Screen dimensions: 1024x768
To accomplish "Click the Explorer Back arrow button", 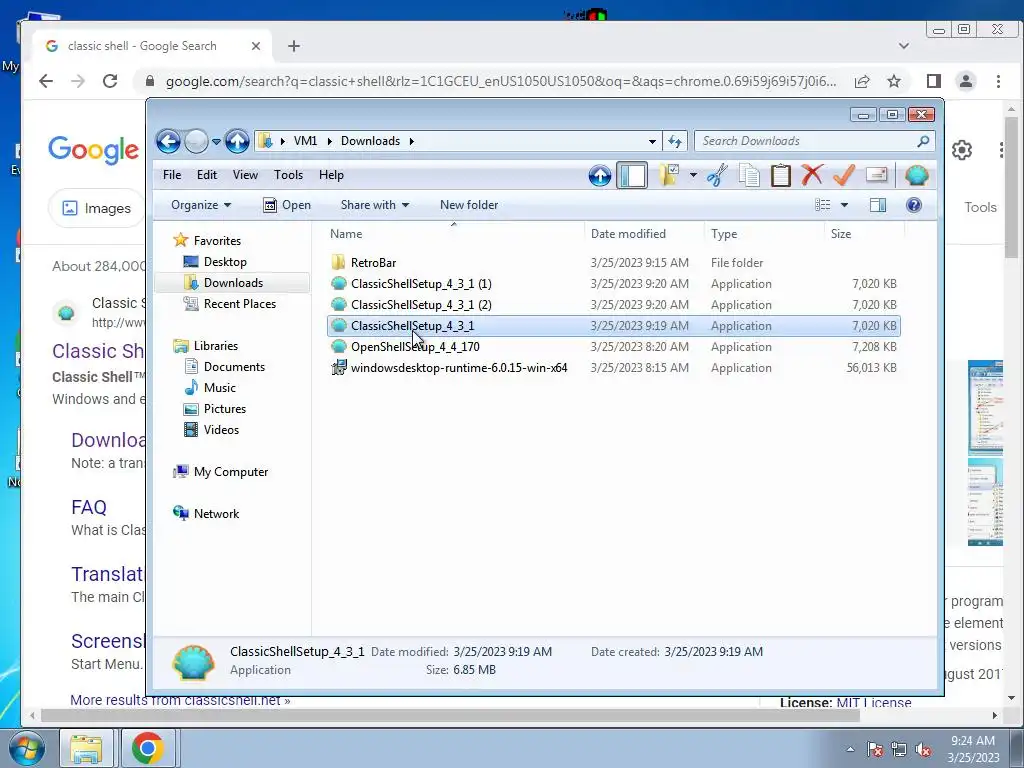I will pyautogui.click(x=168, y=141).
